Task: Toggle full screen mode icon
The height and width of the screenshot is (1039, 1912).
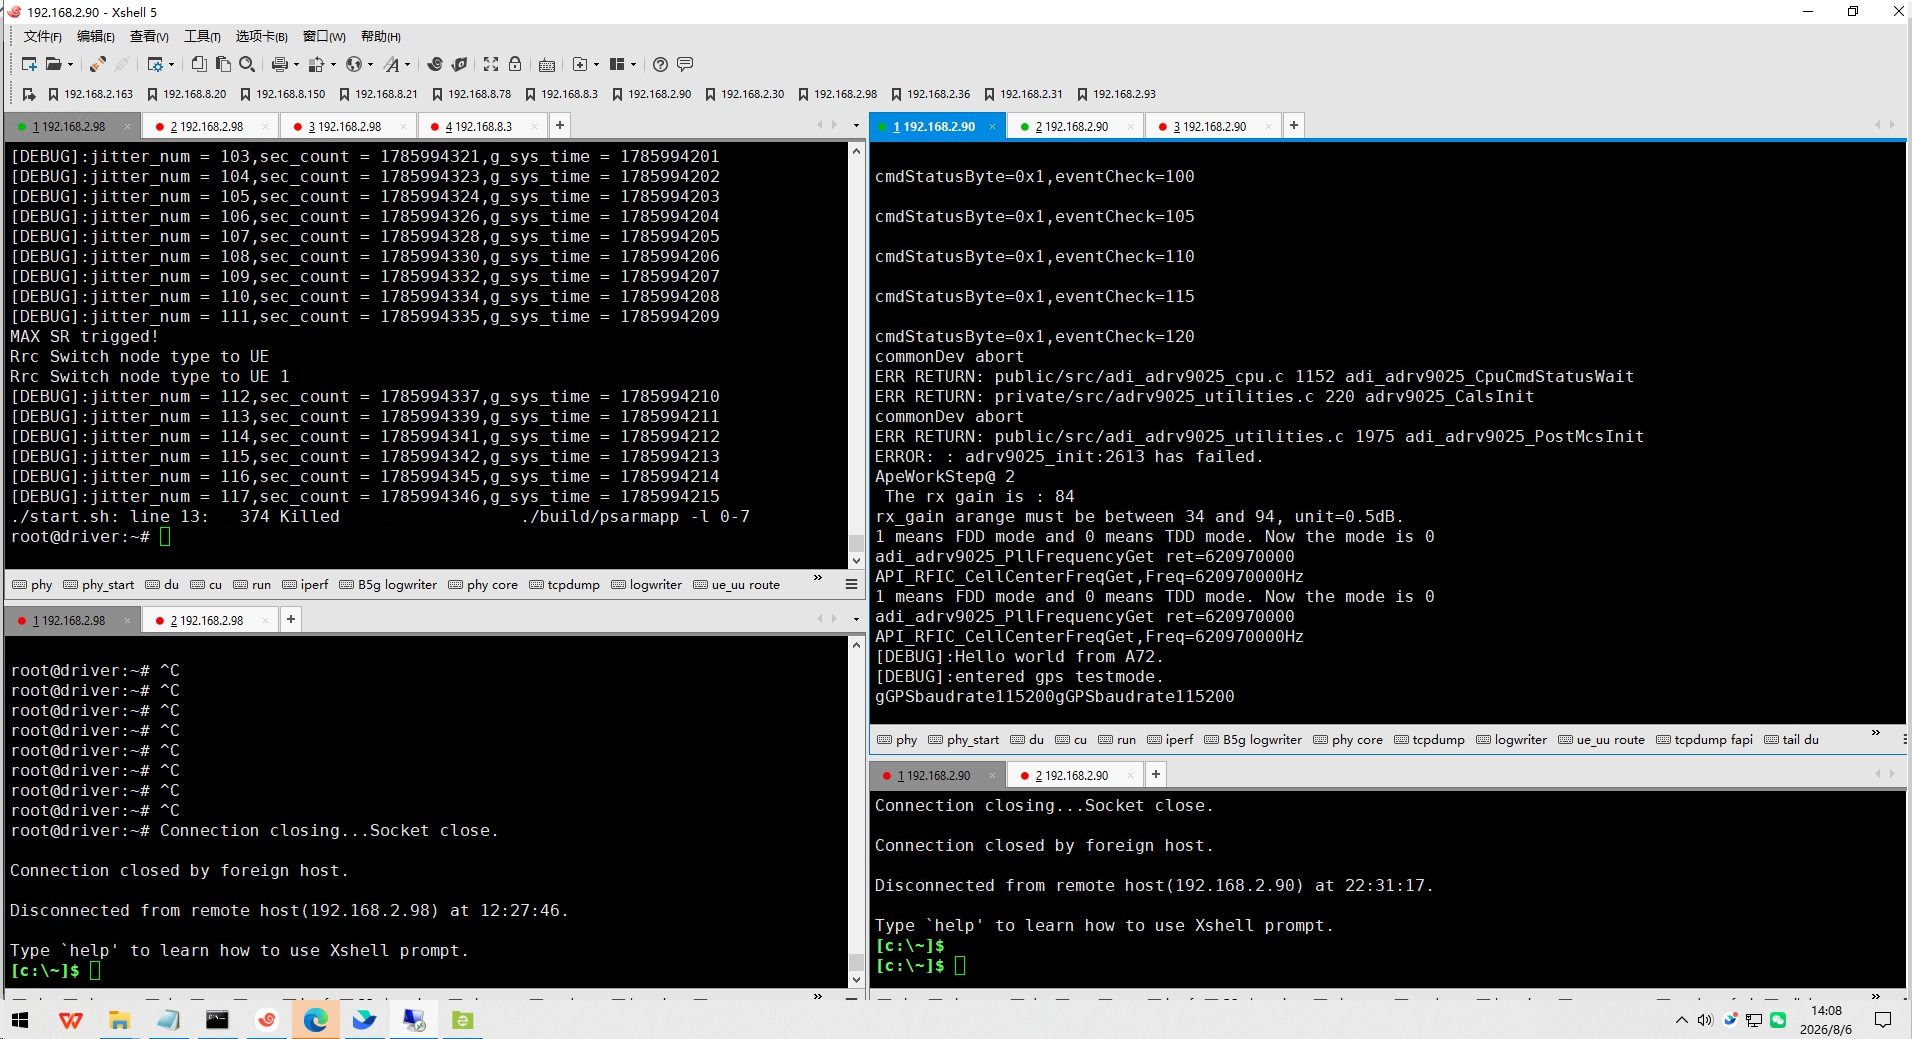Action: tap(491, 64)
